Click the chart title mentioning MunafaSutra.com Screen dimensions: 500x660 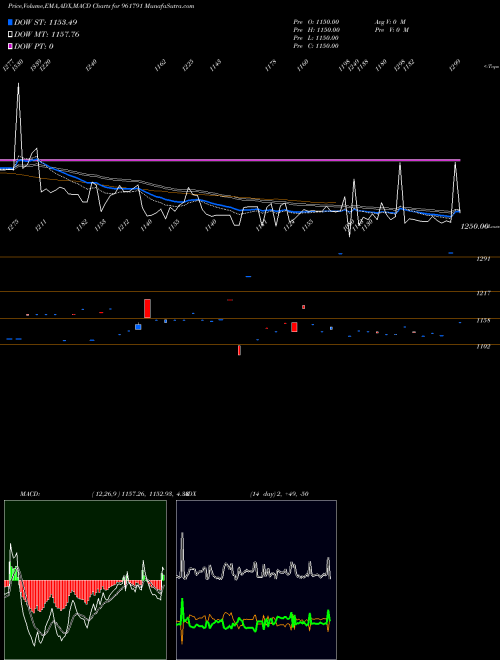tap(101, 6)
